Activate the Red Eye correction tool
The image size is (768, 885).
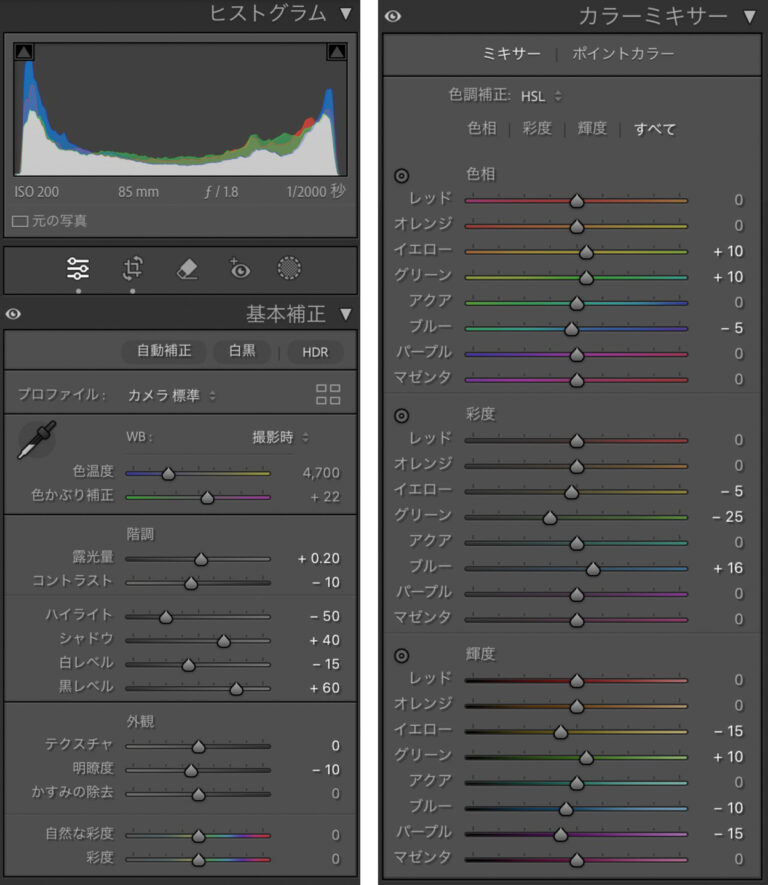[239, 268]
